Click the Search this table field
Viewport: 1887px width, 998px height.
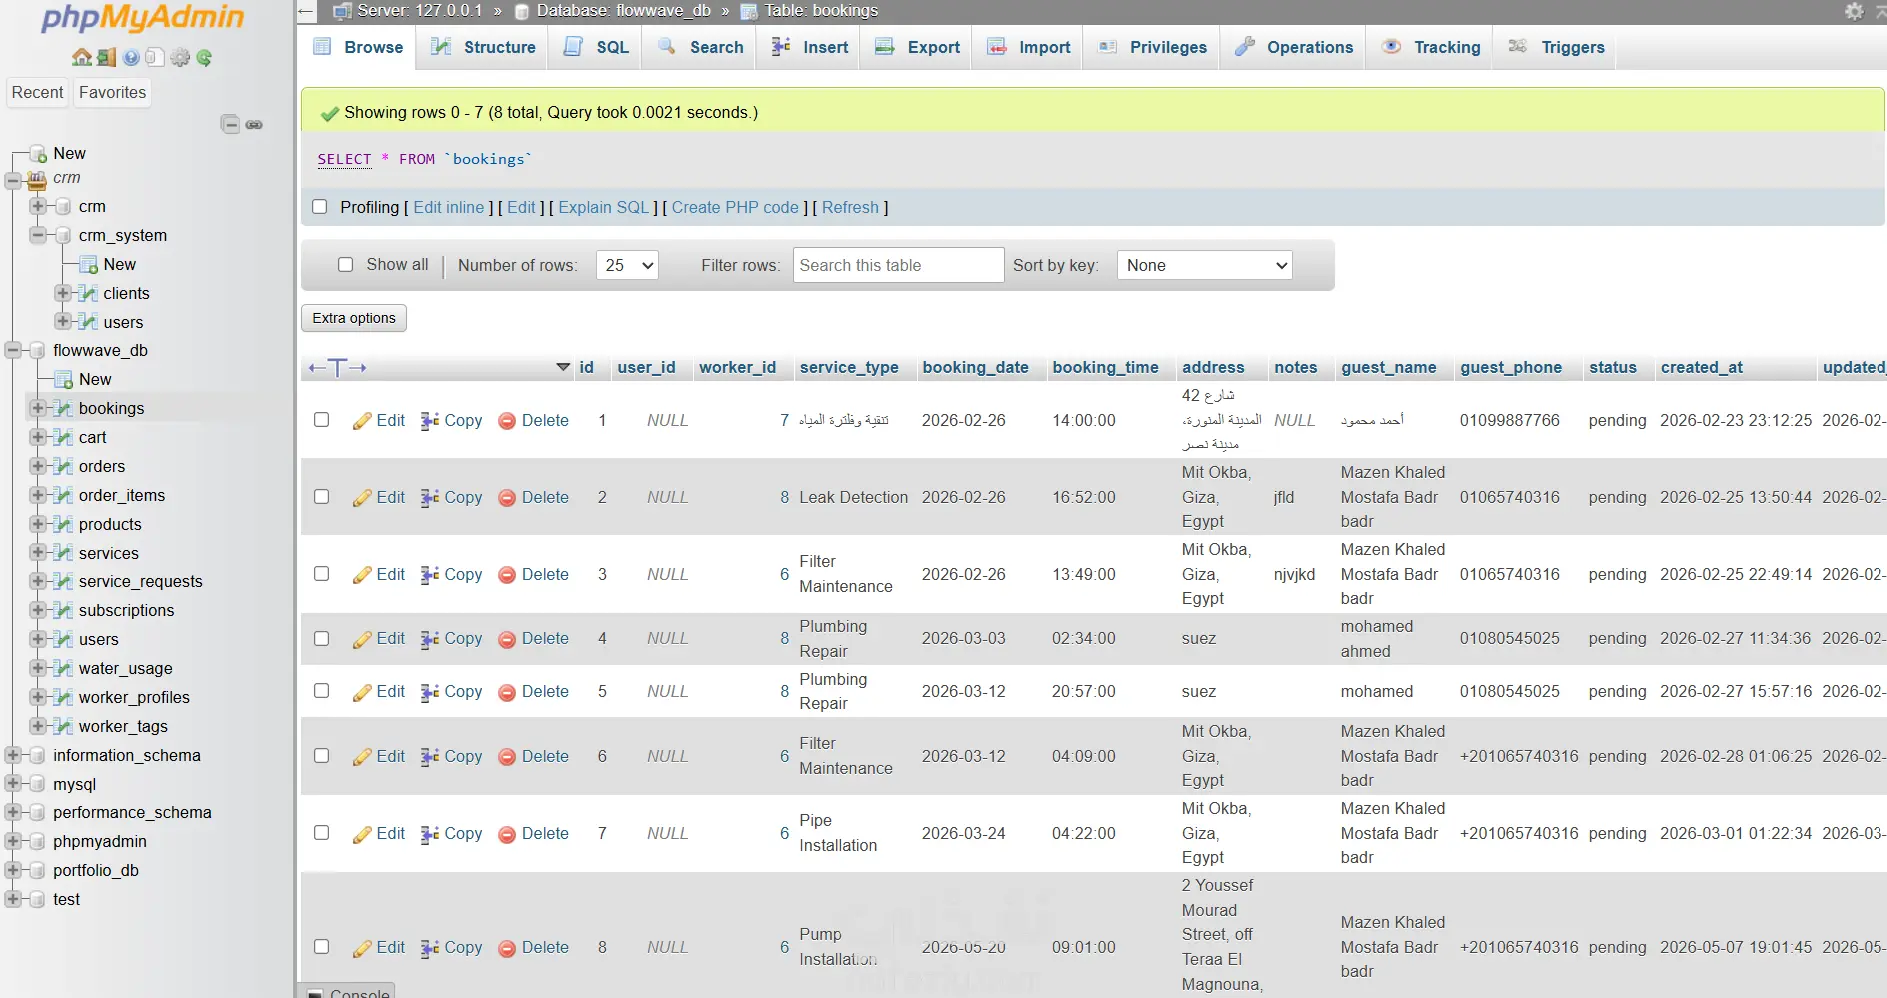[898, 265]
